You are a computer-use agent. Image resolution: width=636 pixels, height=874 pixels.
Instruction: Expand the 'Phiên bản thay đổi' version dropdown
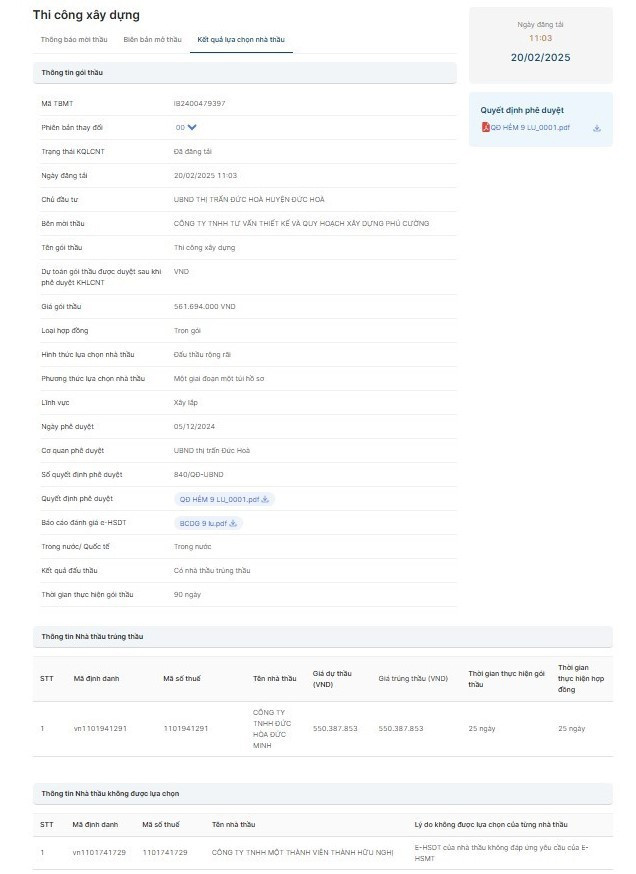point(191,127)
